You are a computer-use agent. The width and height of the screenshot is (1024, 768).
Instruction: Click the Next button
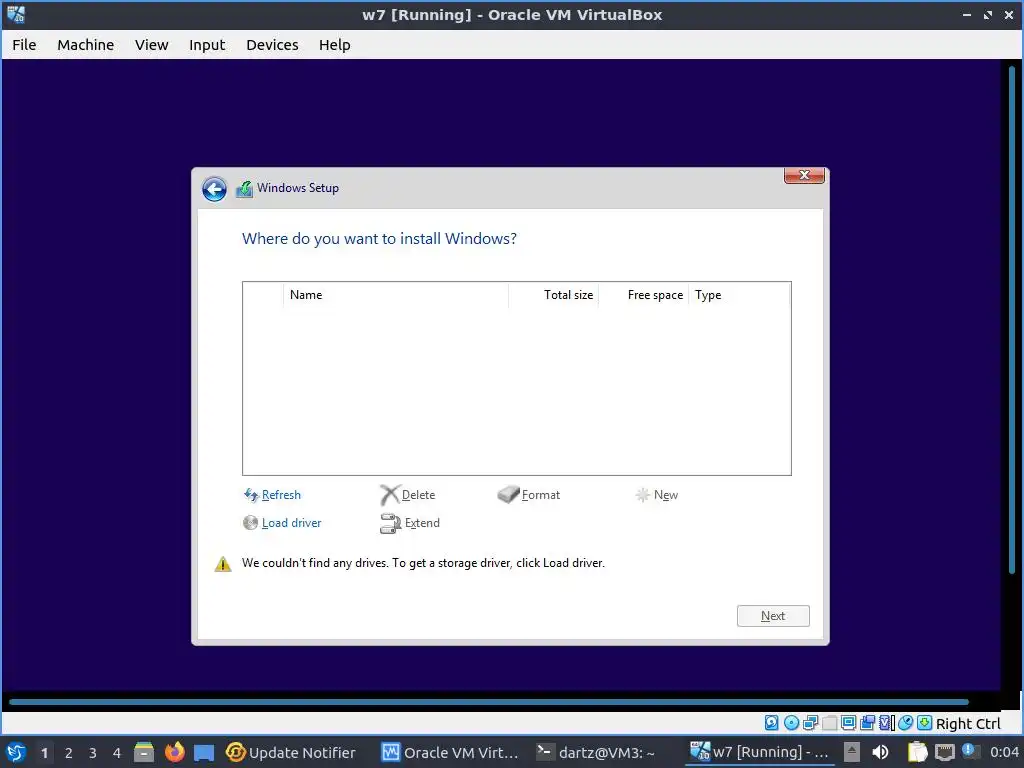point(773,616)
